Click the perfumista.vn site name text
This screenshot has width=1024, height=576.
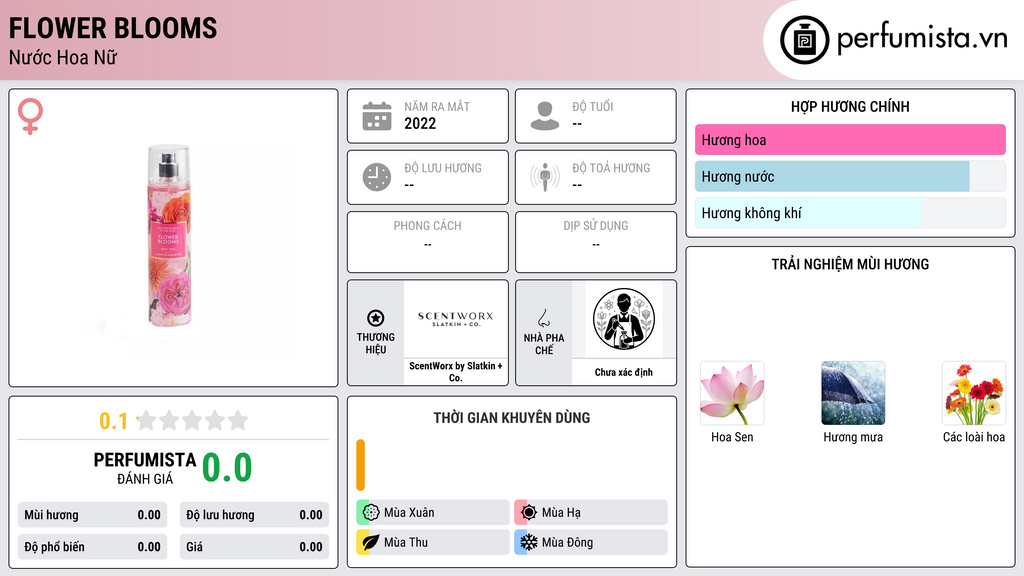922,39
